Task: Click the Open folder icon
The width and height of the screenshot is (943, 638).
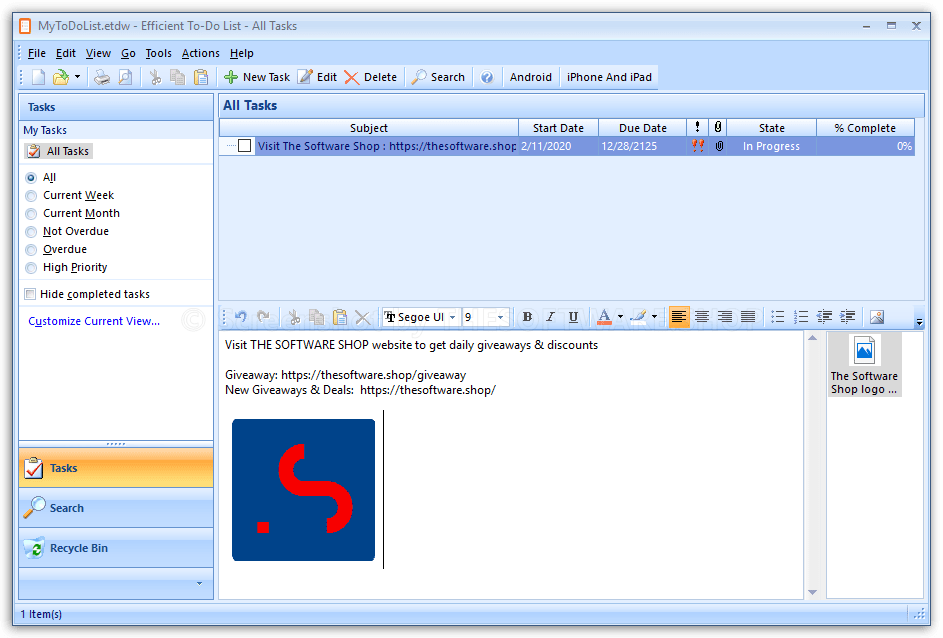Action: click(x=61, y=77)
